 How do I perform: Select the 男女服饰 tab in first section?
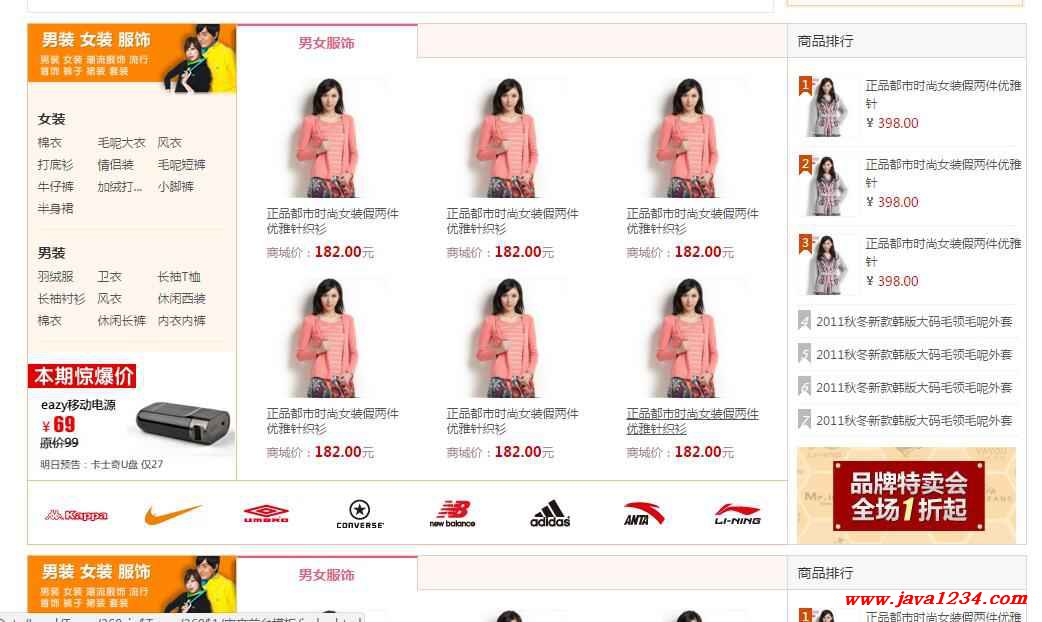tap(326, 43)
